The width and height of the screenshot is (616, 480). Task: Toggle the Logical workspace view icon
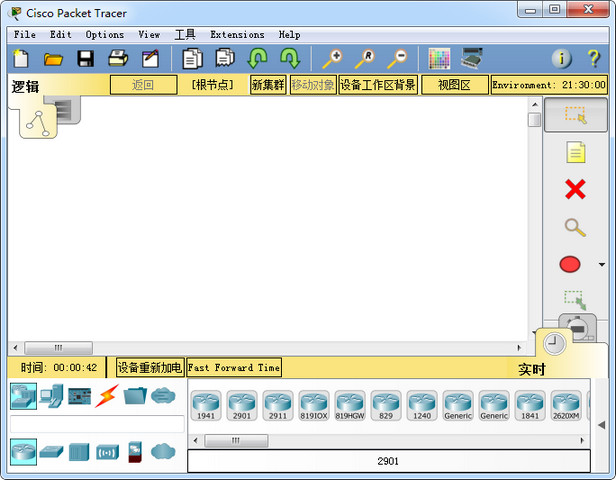click(x=38, y=123)
